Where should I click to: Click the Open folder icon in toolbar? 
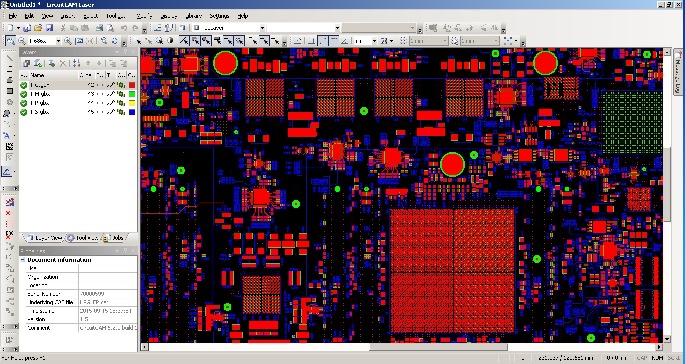tap(38, 28)
